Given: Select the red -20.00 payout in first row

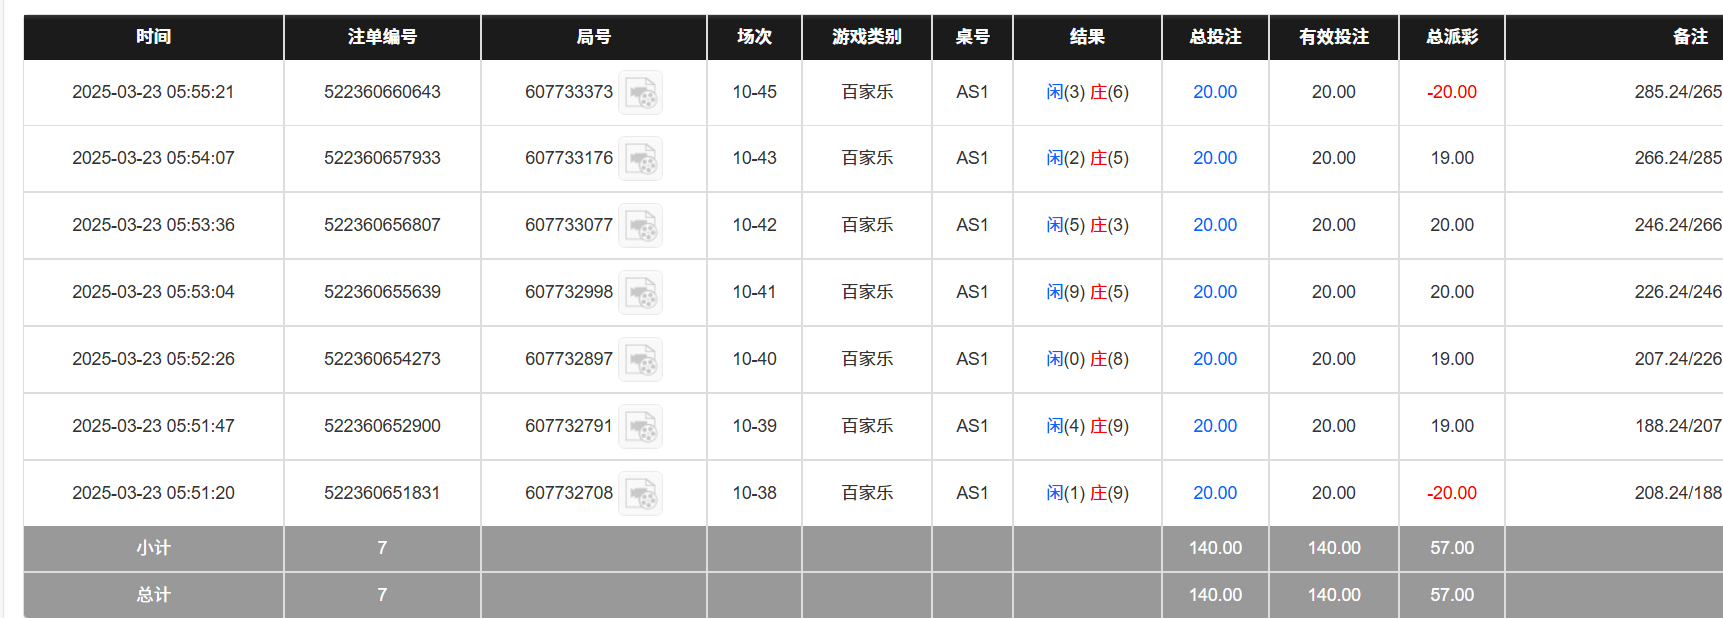Looking at the screenshot, I should 1451,92.
